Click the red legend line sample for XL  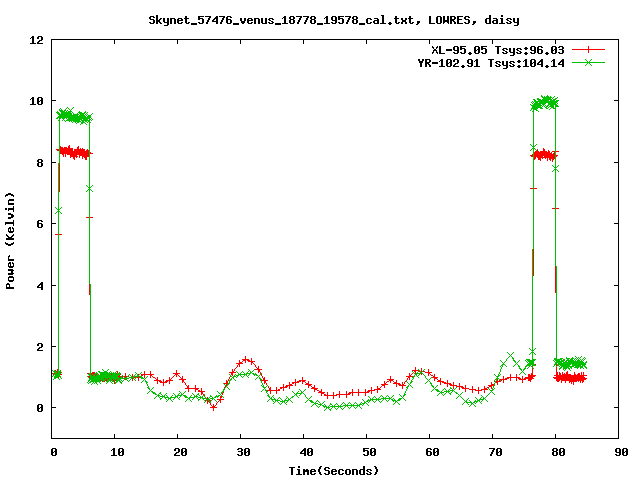click(588, 50)
